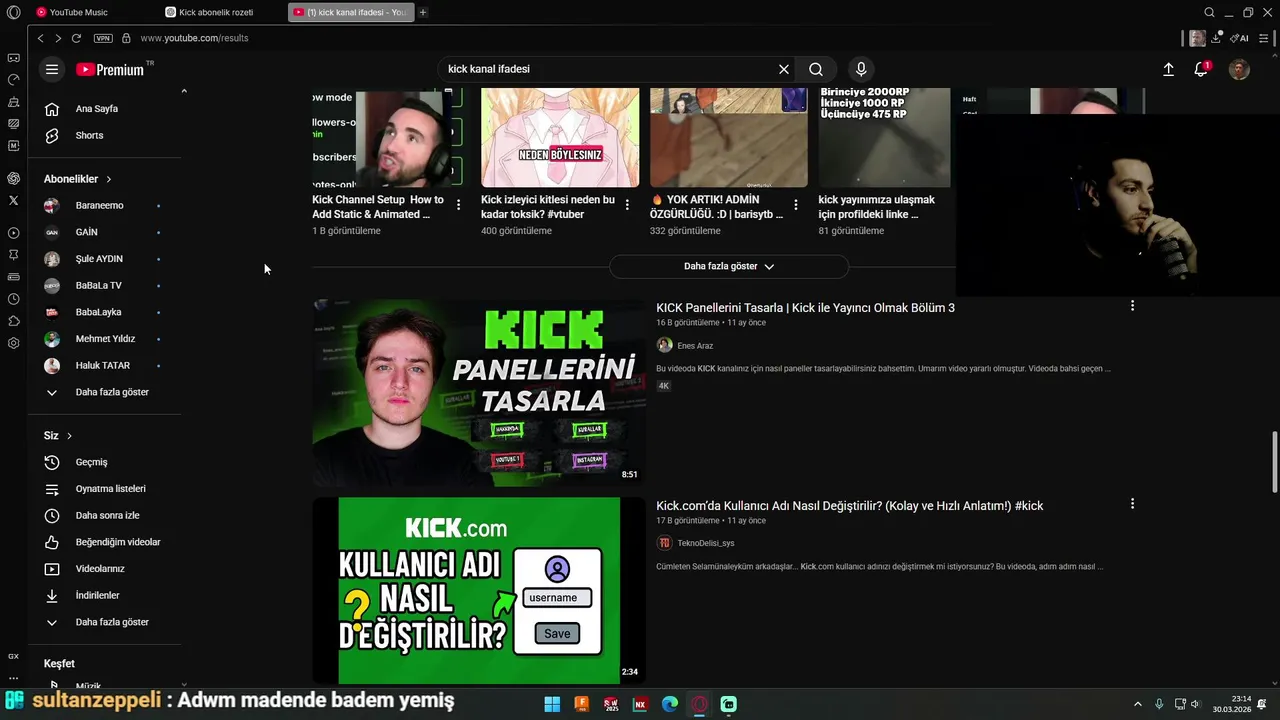Click the YouTube Premium logo
The width and height of the screenshot is (1280, 720).
(111, 69)
